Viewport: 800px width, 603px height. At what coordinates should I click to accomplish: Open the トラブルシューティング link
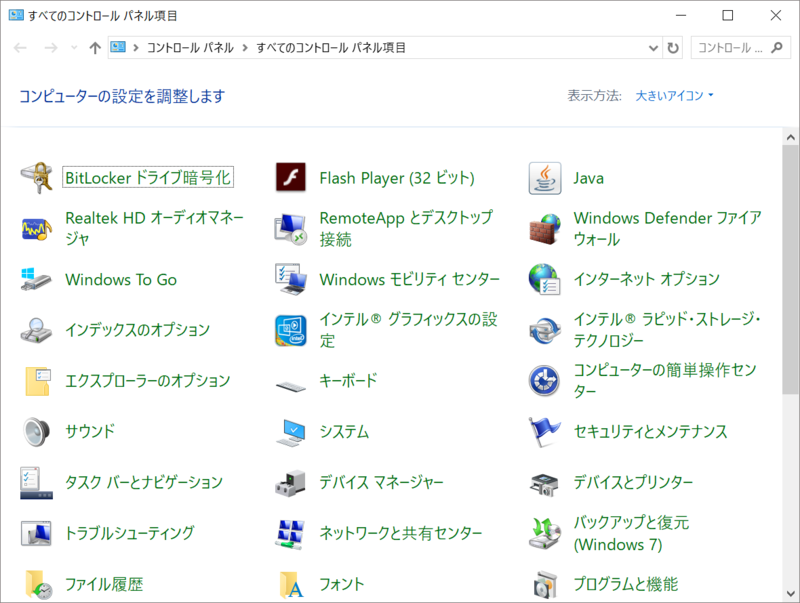click(x=130, y=533)
